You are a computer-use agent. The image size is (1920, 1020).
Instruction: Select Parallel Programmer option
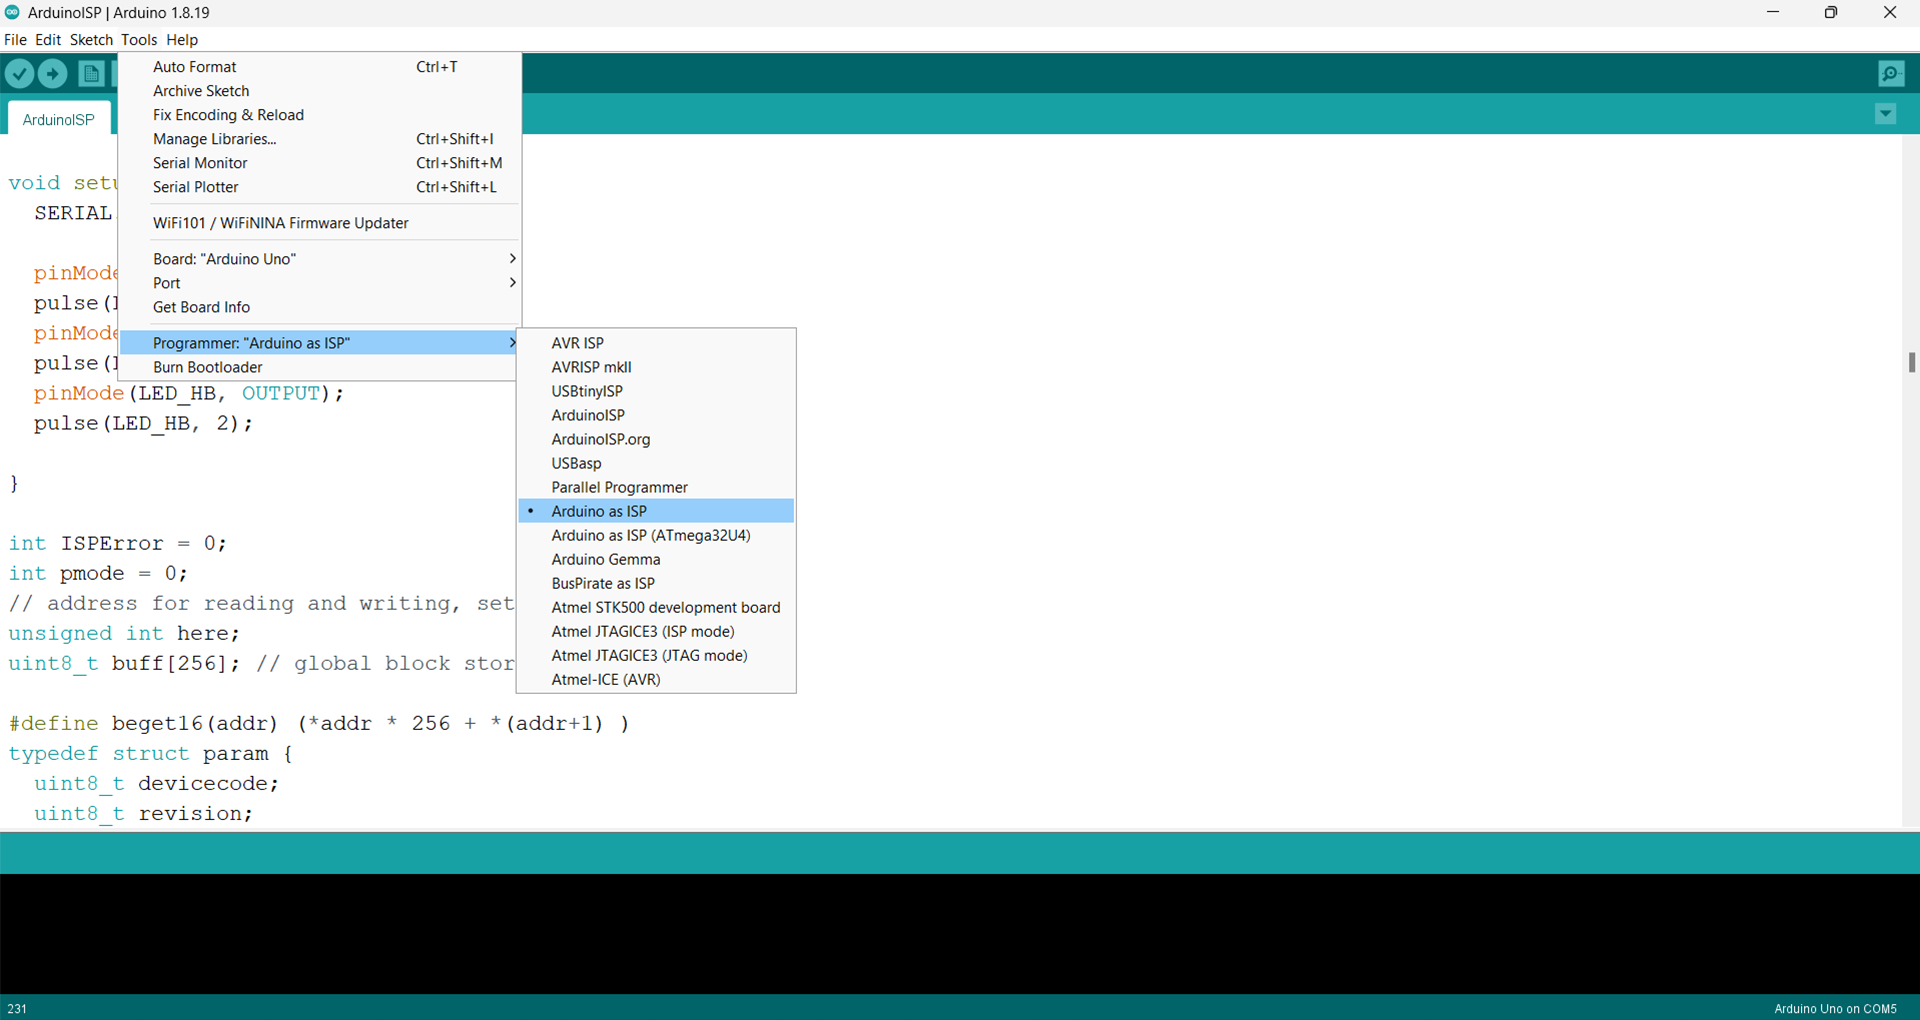[x=656, y=487]
